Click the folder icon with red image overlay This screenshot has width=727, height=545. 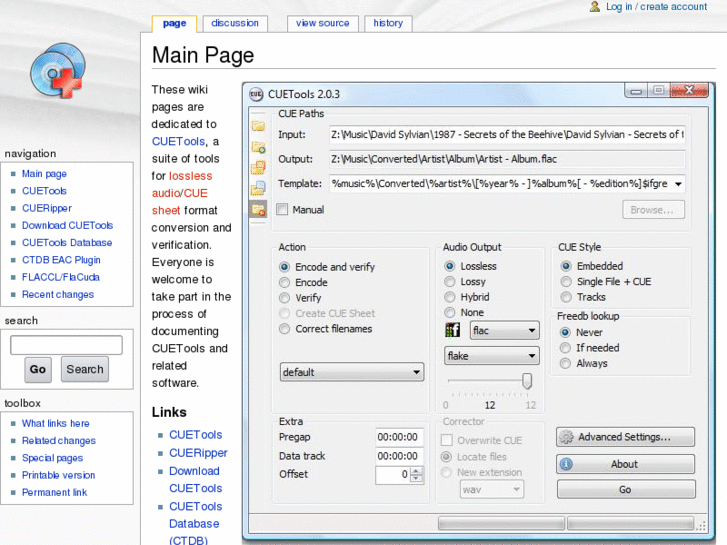(x=258, y=167)
